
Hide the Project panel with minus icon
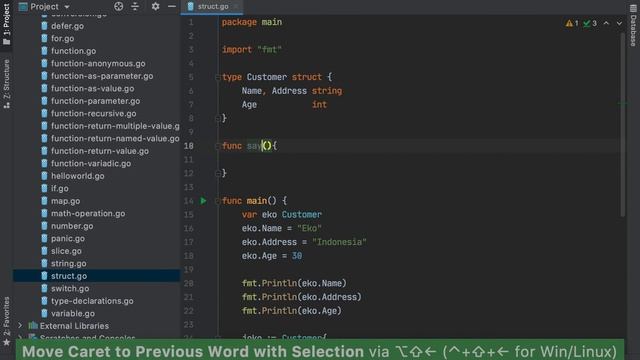click(172, 7)
